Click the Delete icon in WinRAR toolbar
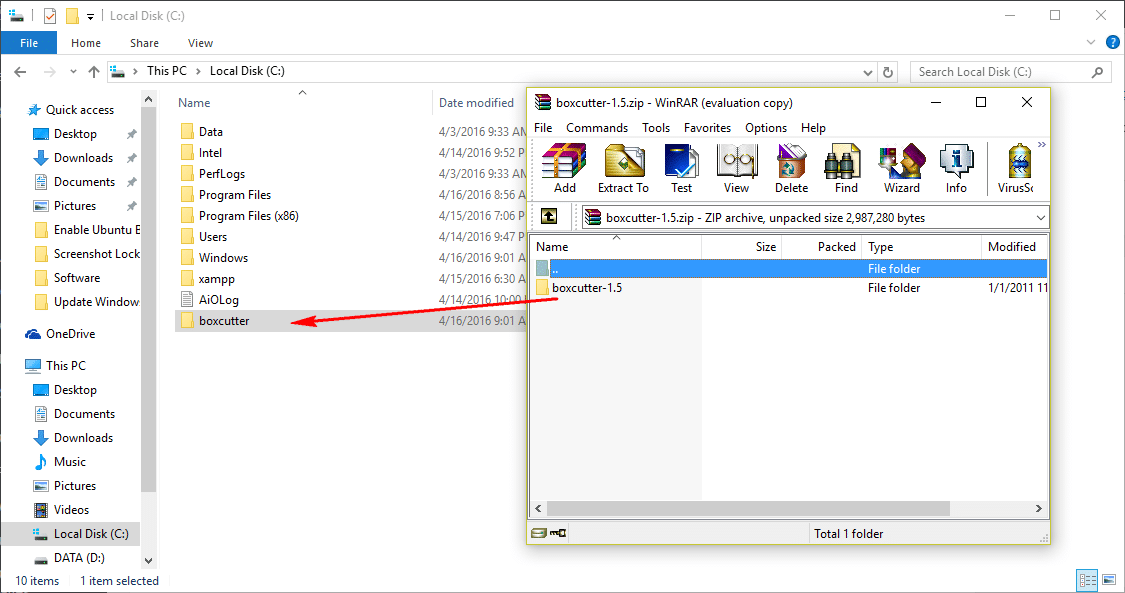1125x593 pixels. coord(791,169)
